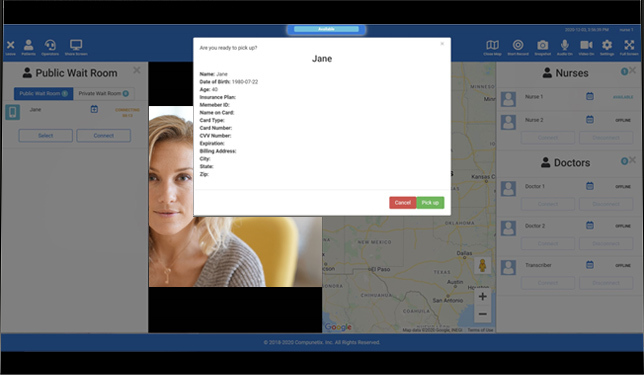Click Nurse 2 calendar icon

tap(590, 120)
